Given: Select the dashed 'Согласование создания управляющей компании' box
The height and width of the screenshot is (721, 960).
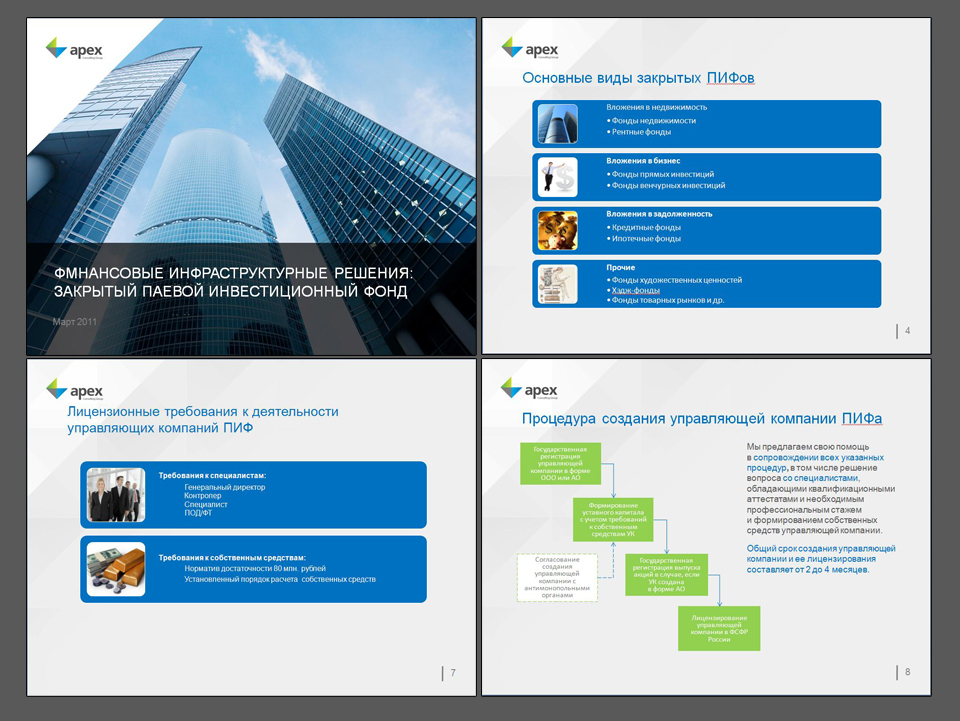Looking at the screenshot, I should point(557,577).
